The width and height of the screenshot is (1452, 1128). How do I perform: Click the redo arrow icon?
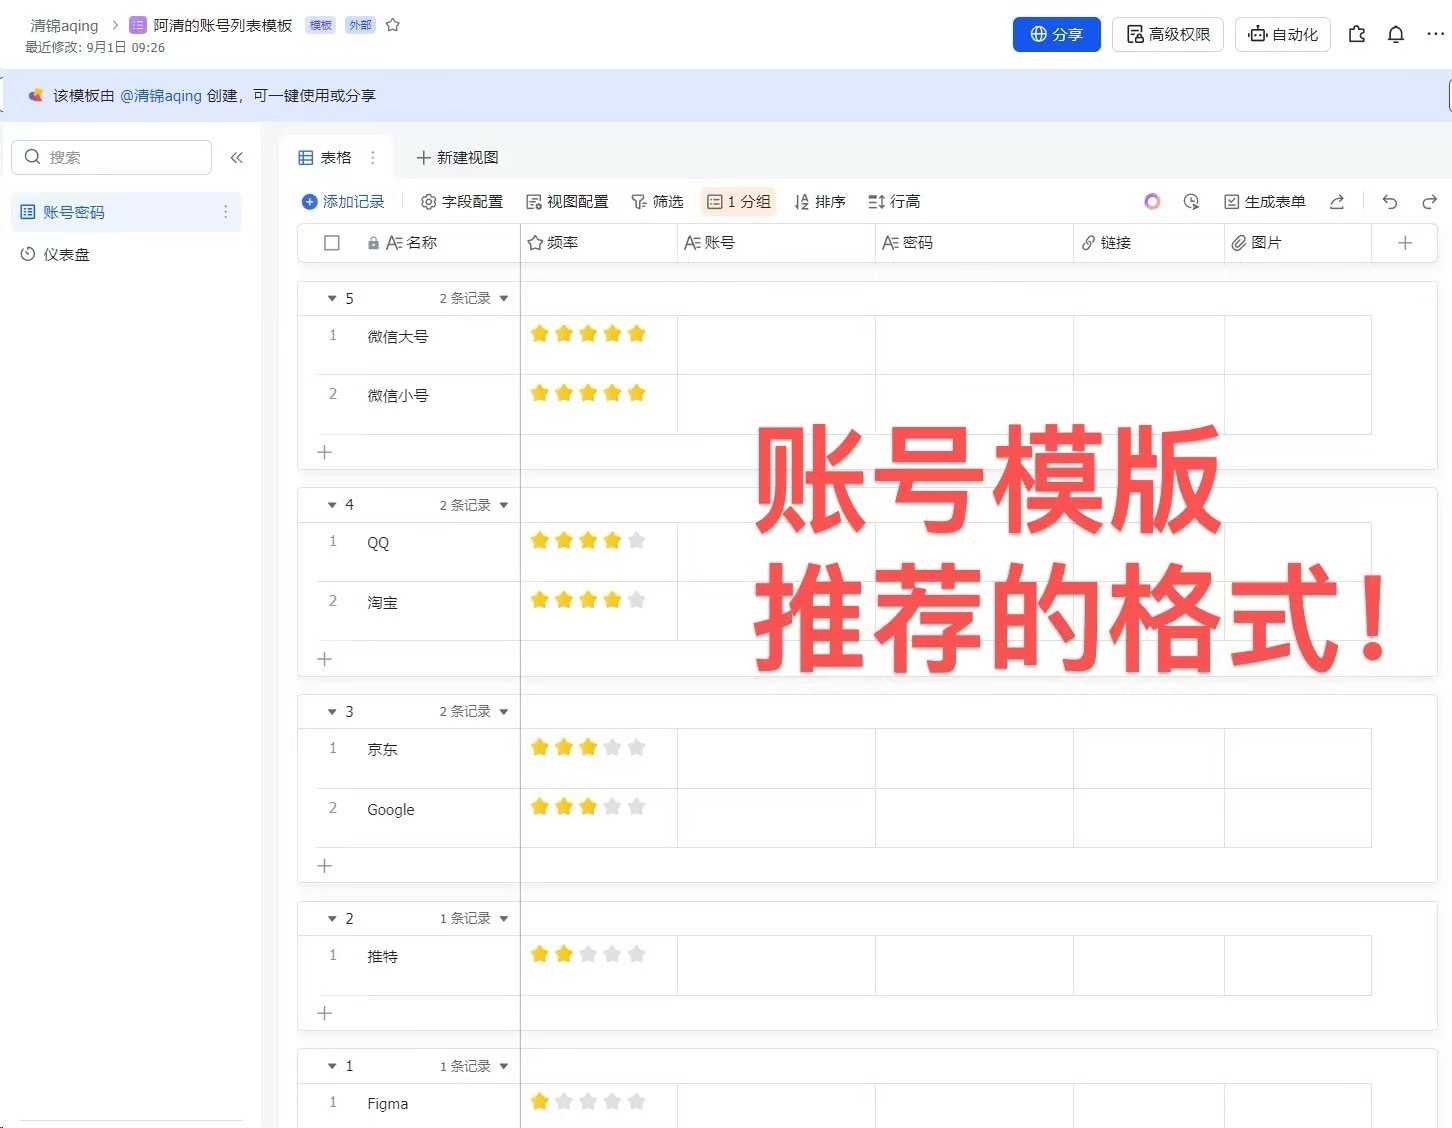[x=1429, y=202]
